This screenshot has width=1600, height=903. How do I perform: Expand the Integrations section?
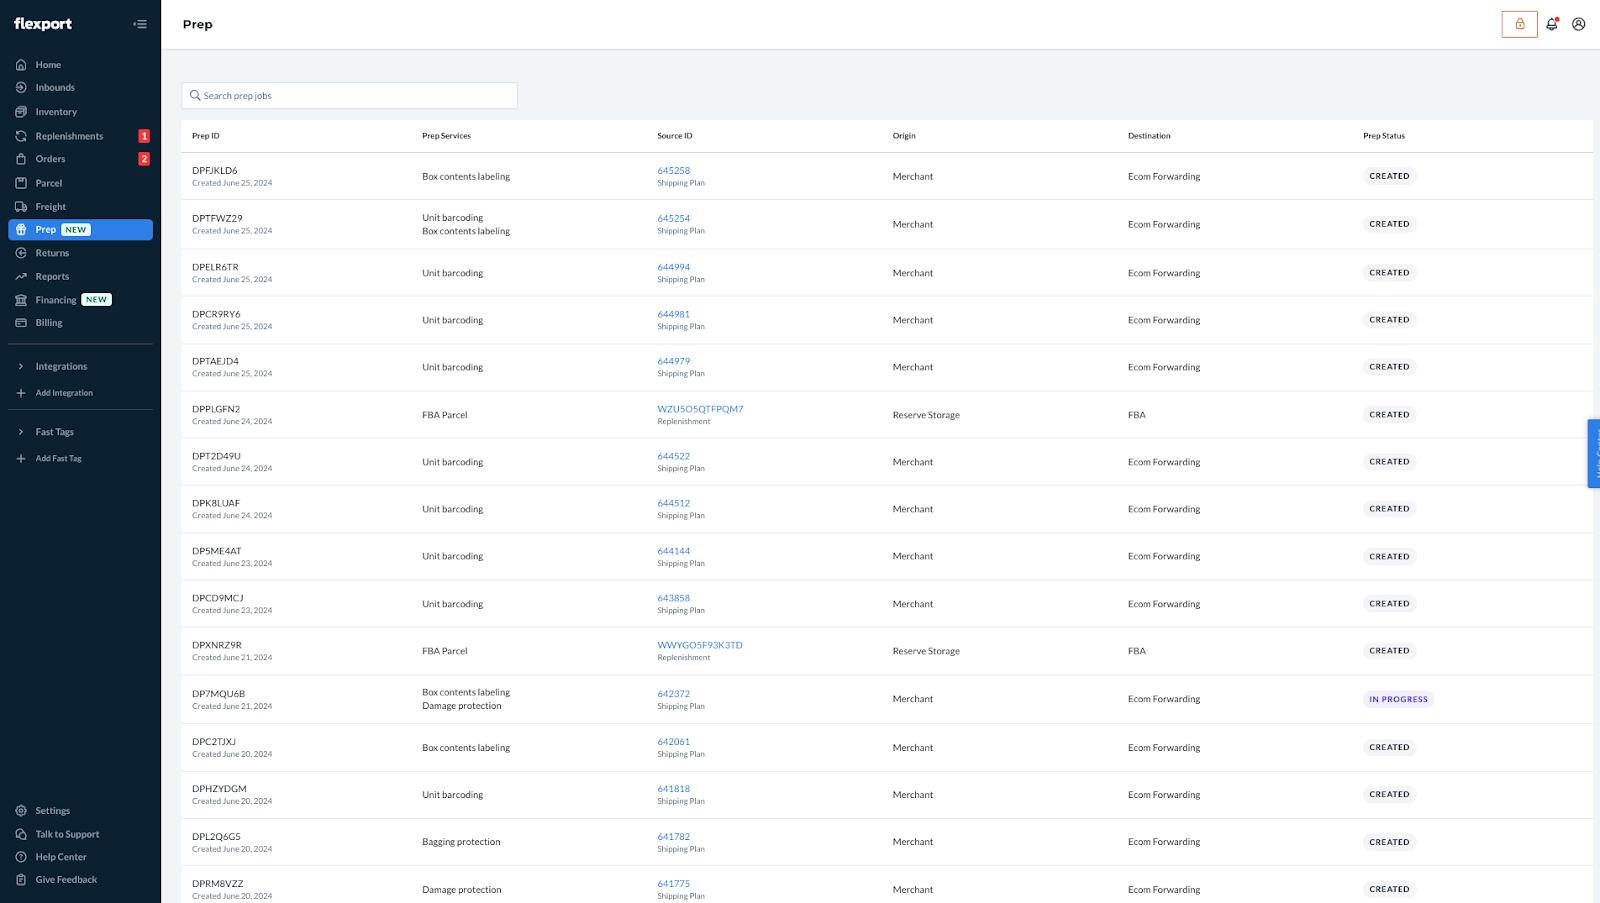[x=22, y=366]
